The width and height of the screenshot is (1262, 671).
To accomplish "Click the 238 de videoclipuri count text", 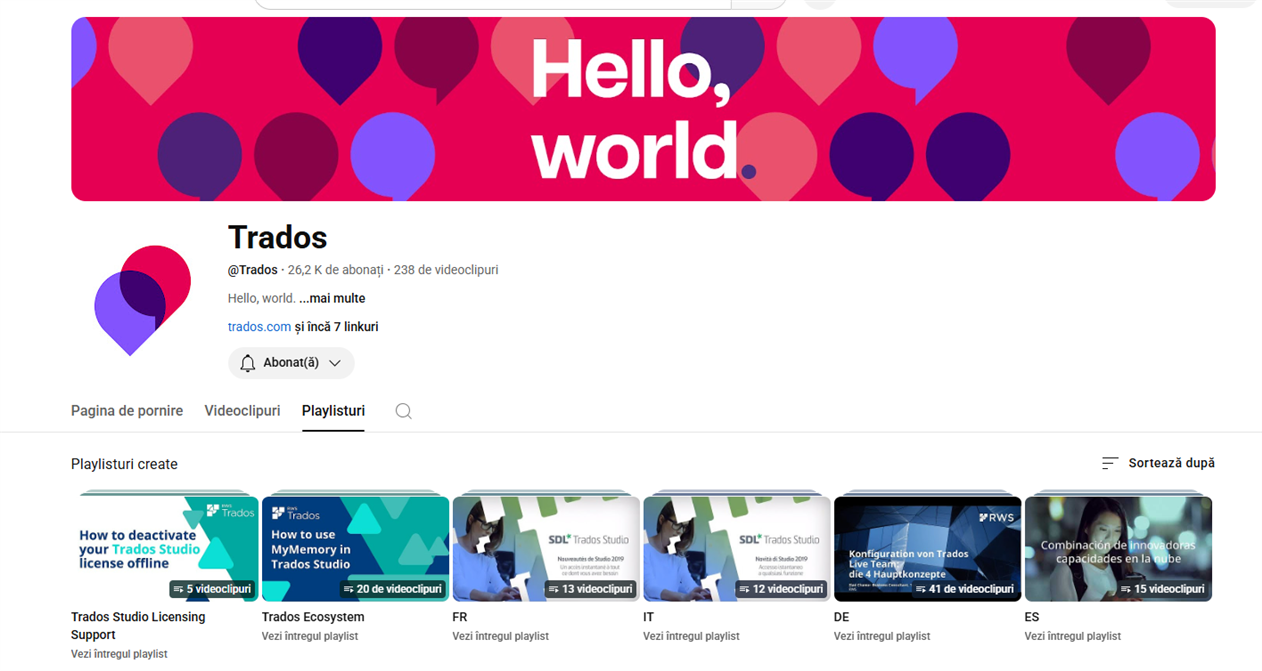I will pyautogui.click(x=446, y=270).
